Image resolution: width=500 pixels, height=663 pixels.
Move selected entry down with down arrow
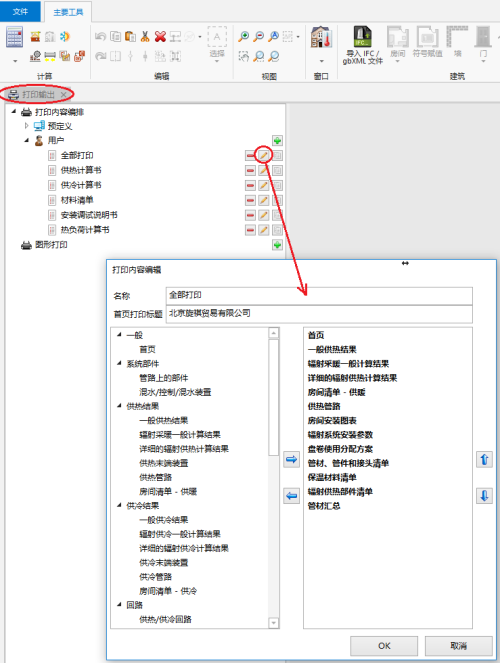coord(484,496)
